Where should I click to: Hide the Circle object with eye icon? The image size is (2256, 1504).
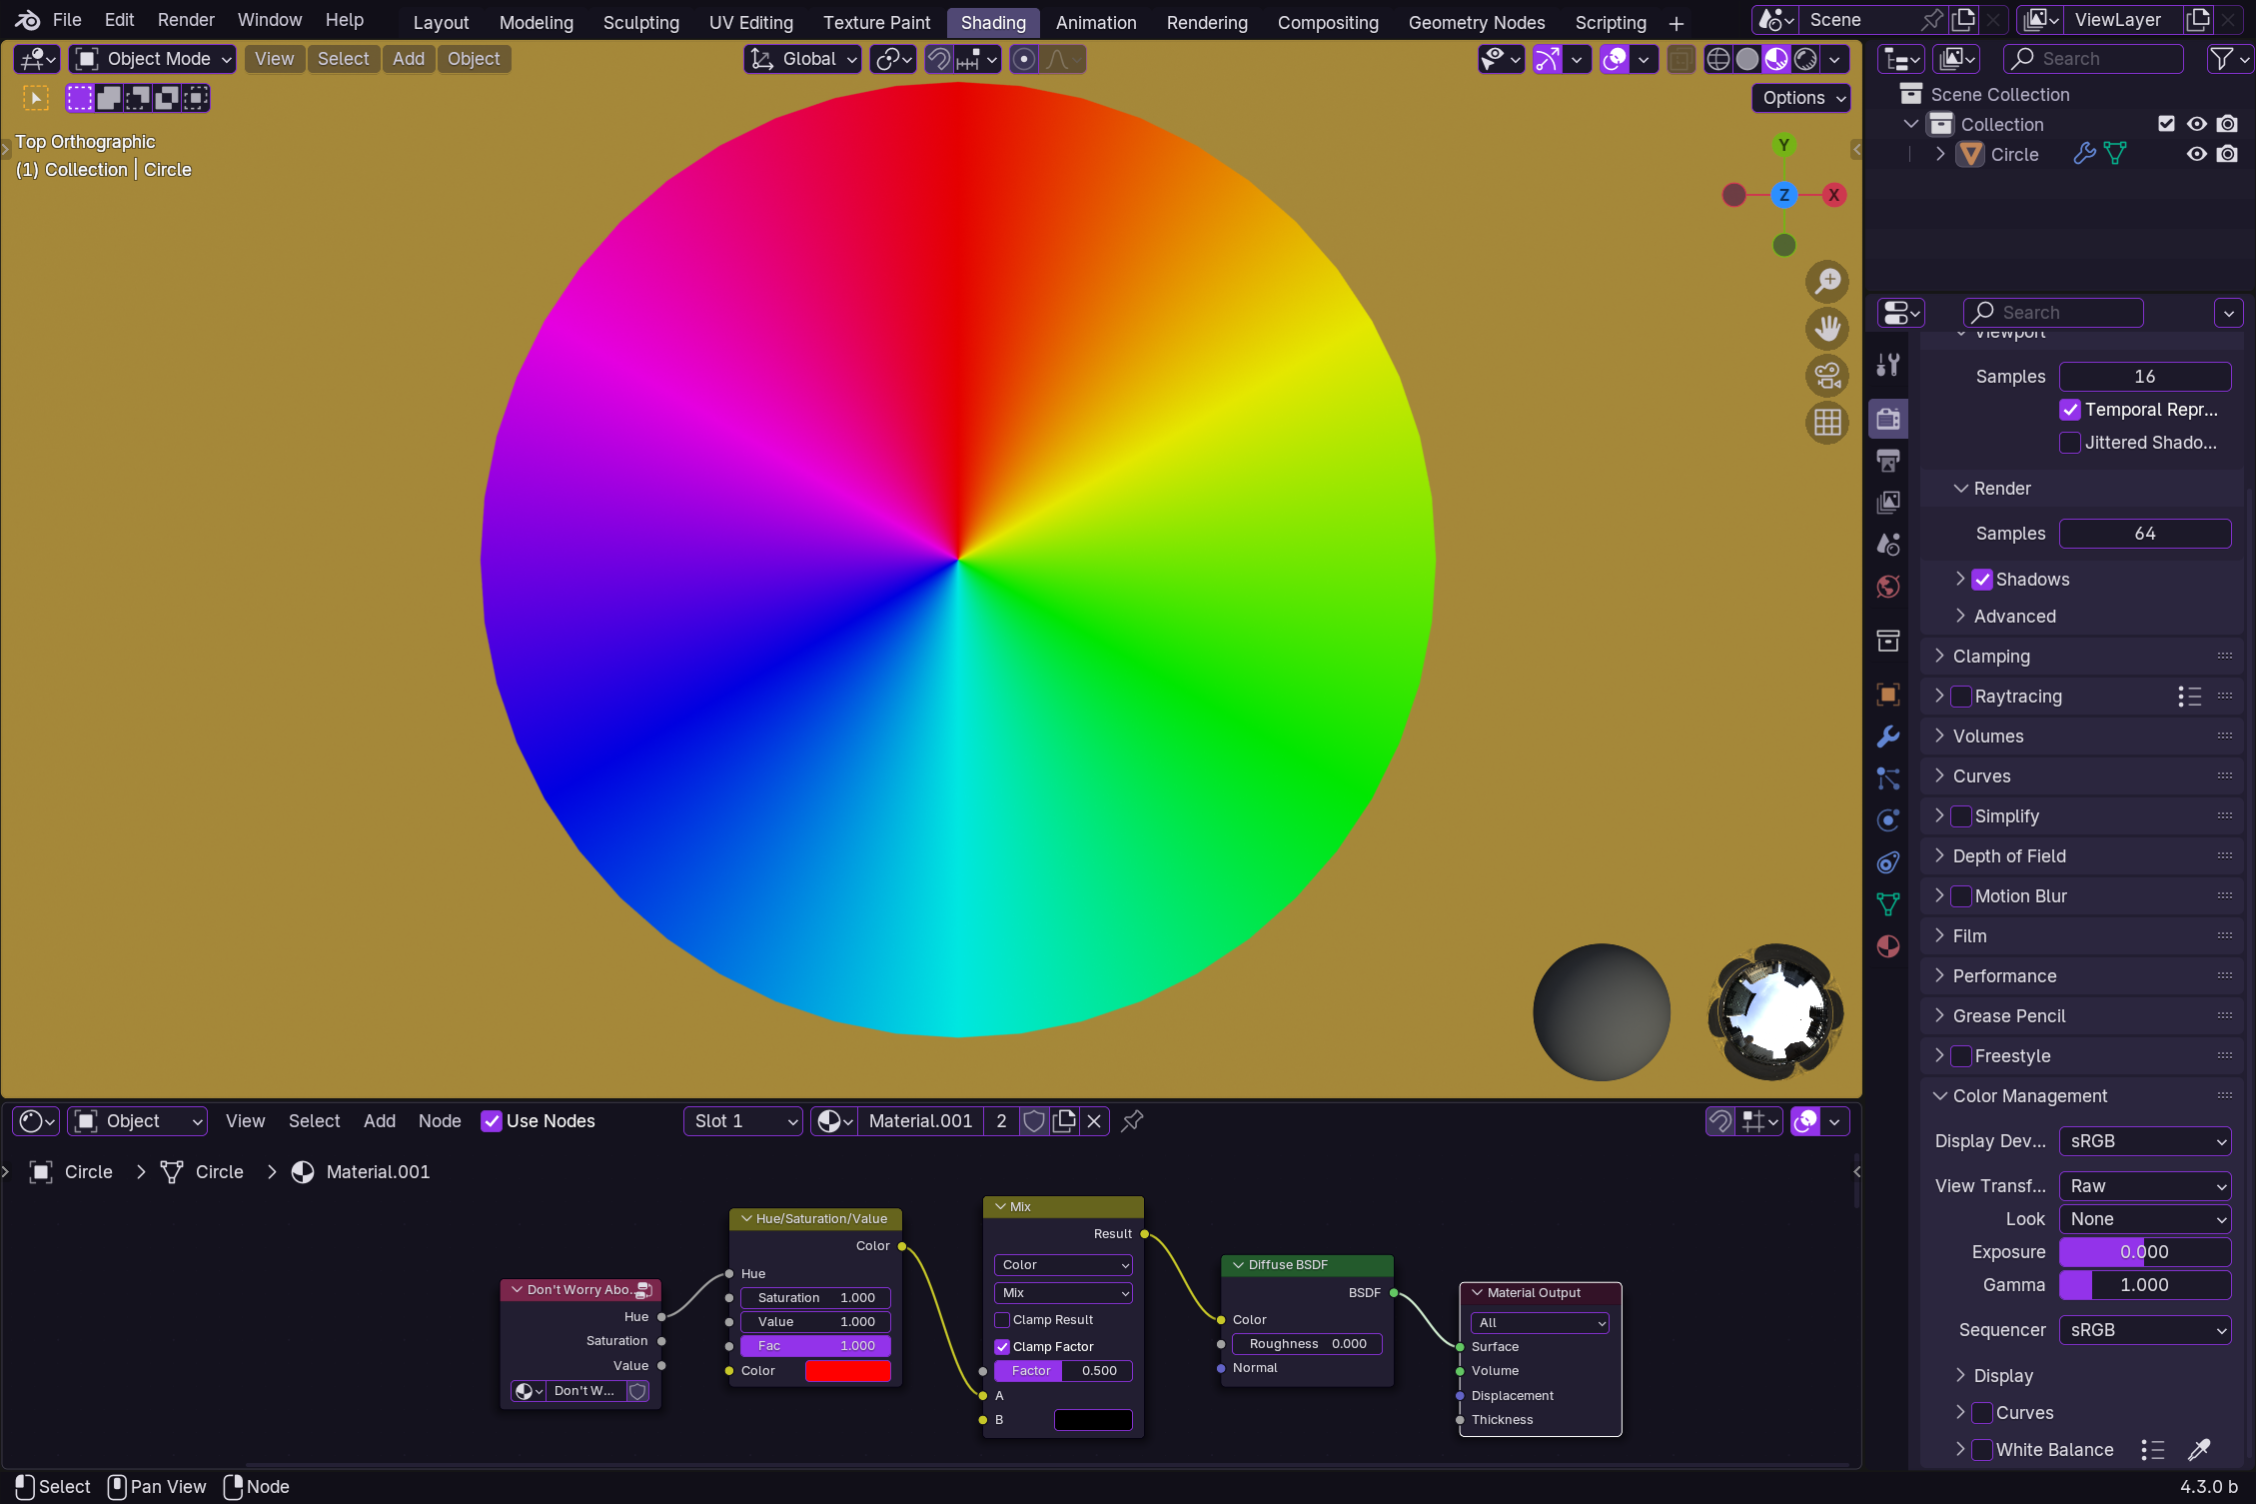tap(2196, 154)
